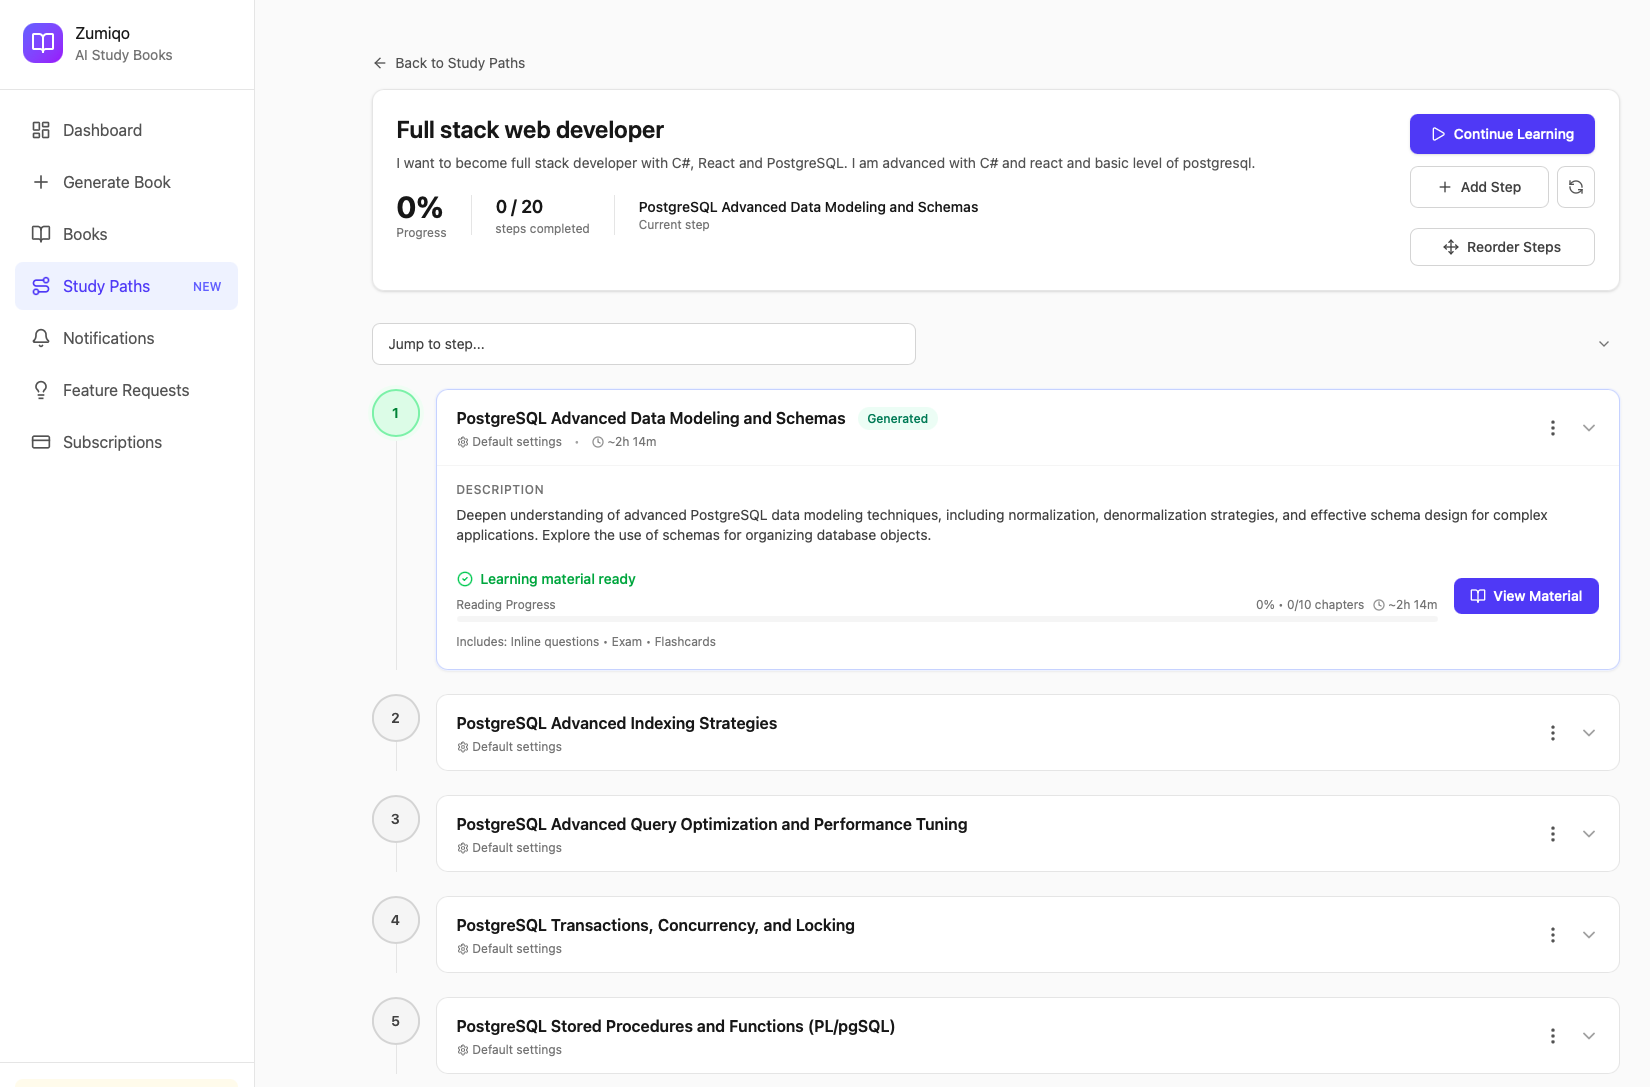Click the Reading Progress bar
Viewport: 1650px width, 1087px height.
tap(946, 619)
